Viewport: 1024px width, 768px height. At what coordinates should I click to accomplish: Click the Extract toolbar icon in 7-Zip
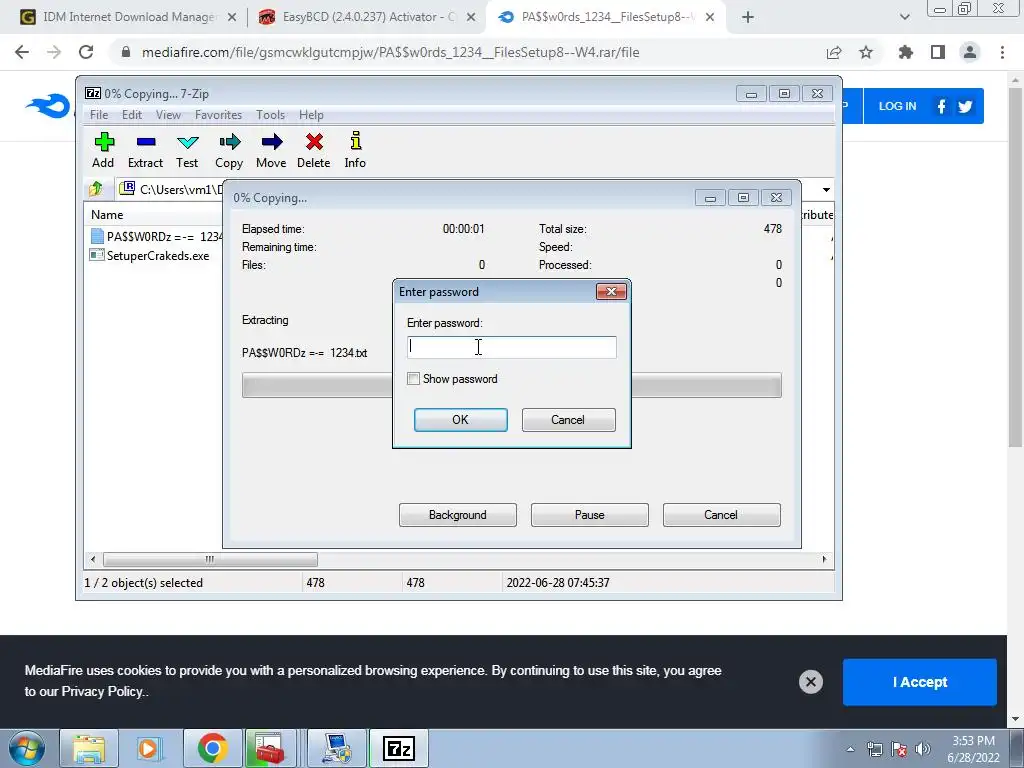point(145,150)
